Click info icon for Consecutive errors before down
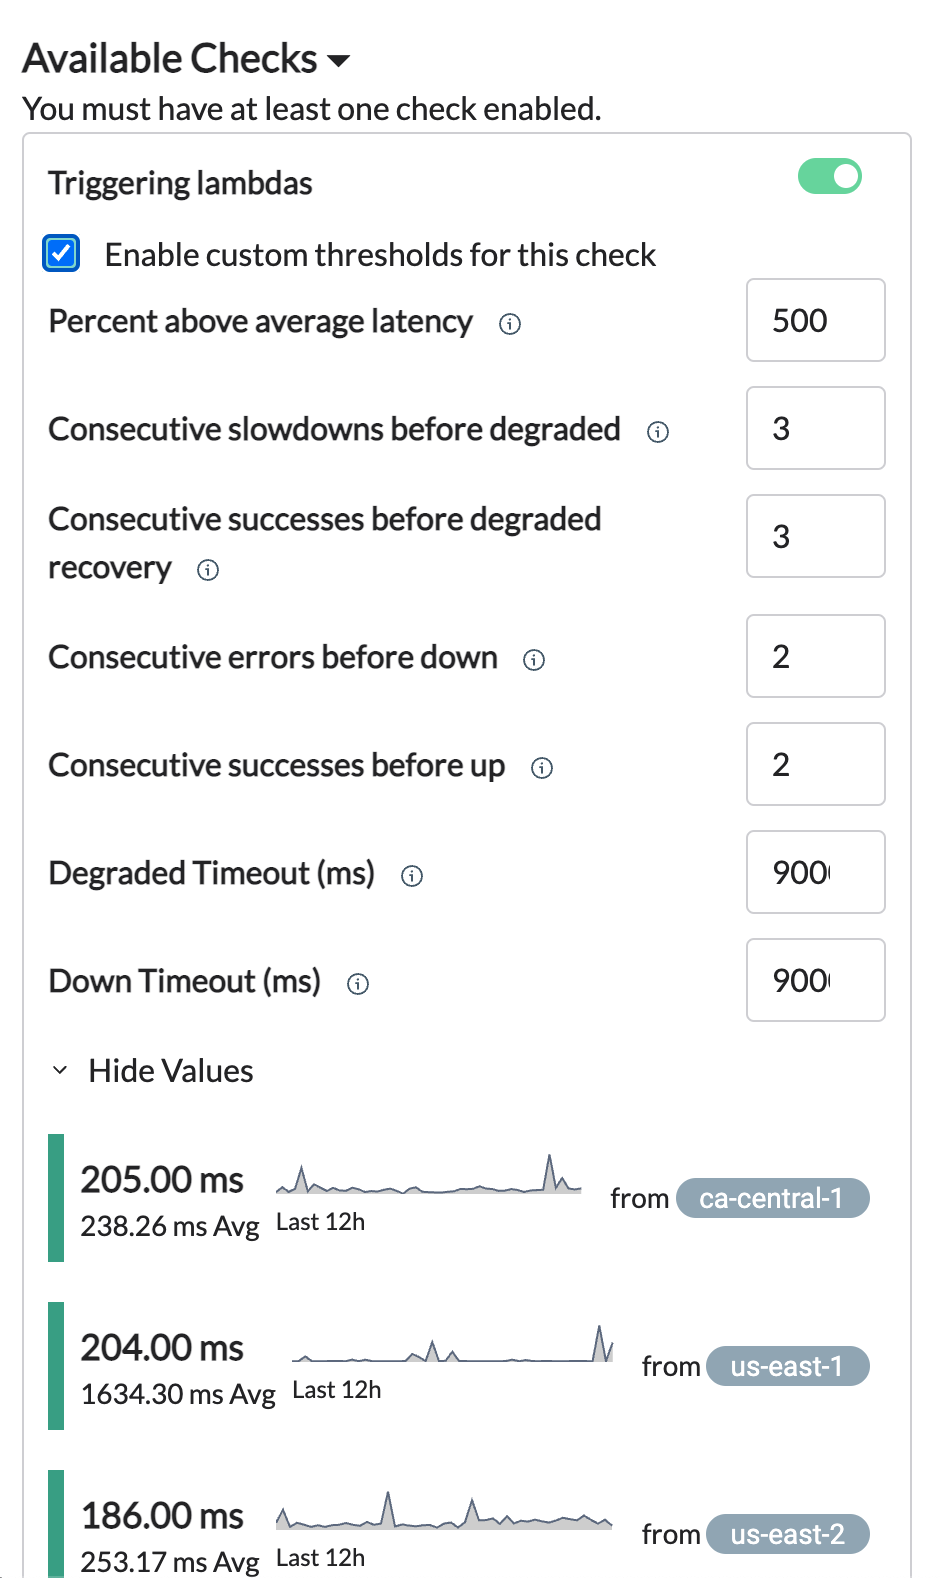Image resolution: width=940 pixels, height=1578 pixels. pyautogui.click(x=534, y=660)
